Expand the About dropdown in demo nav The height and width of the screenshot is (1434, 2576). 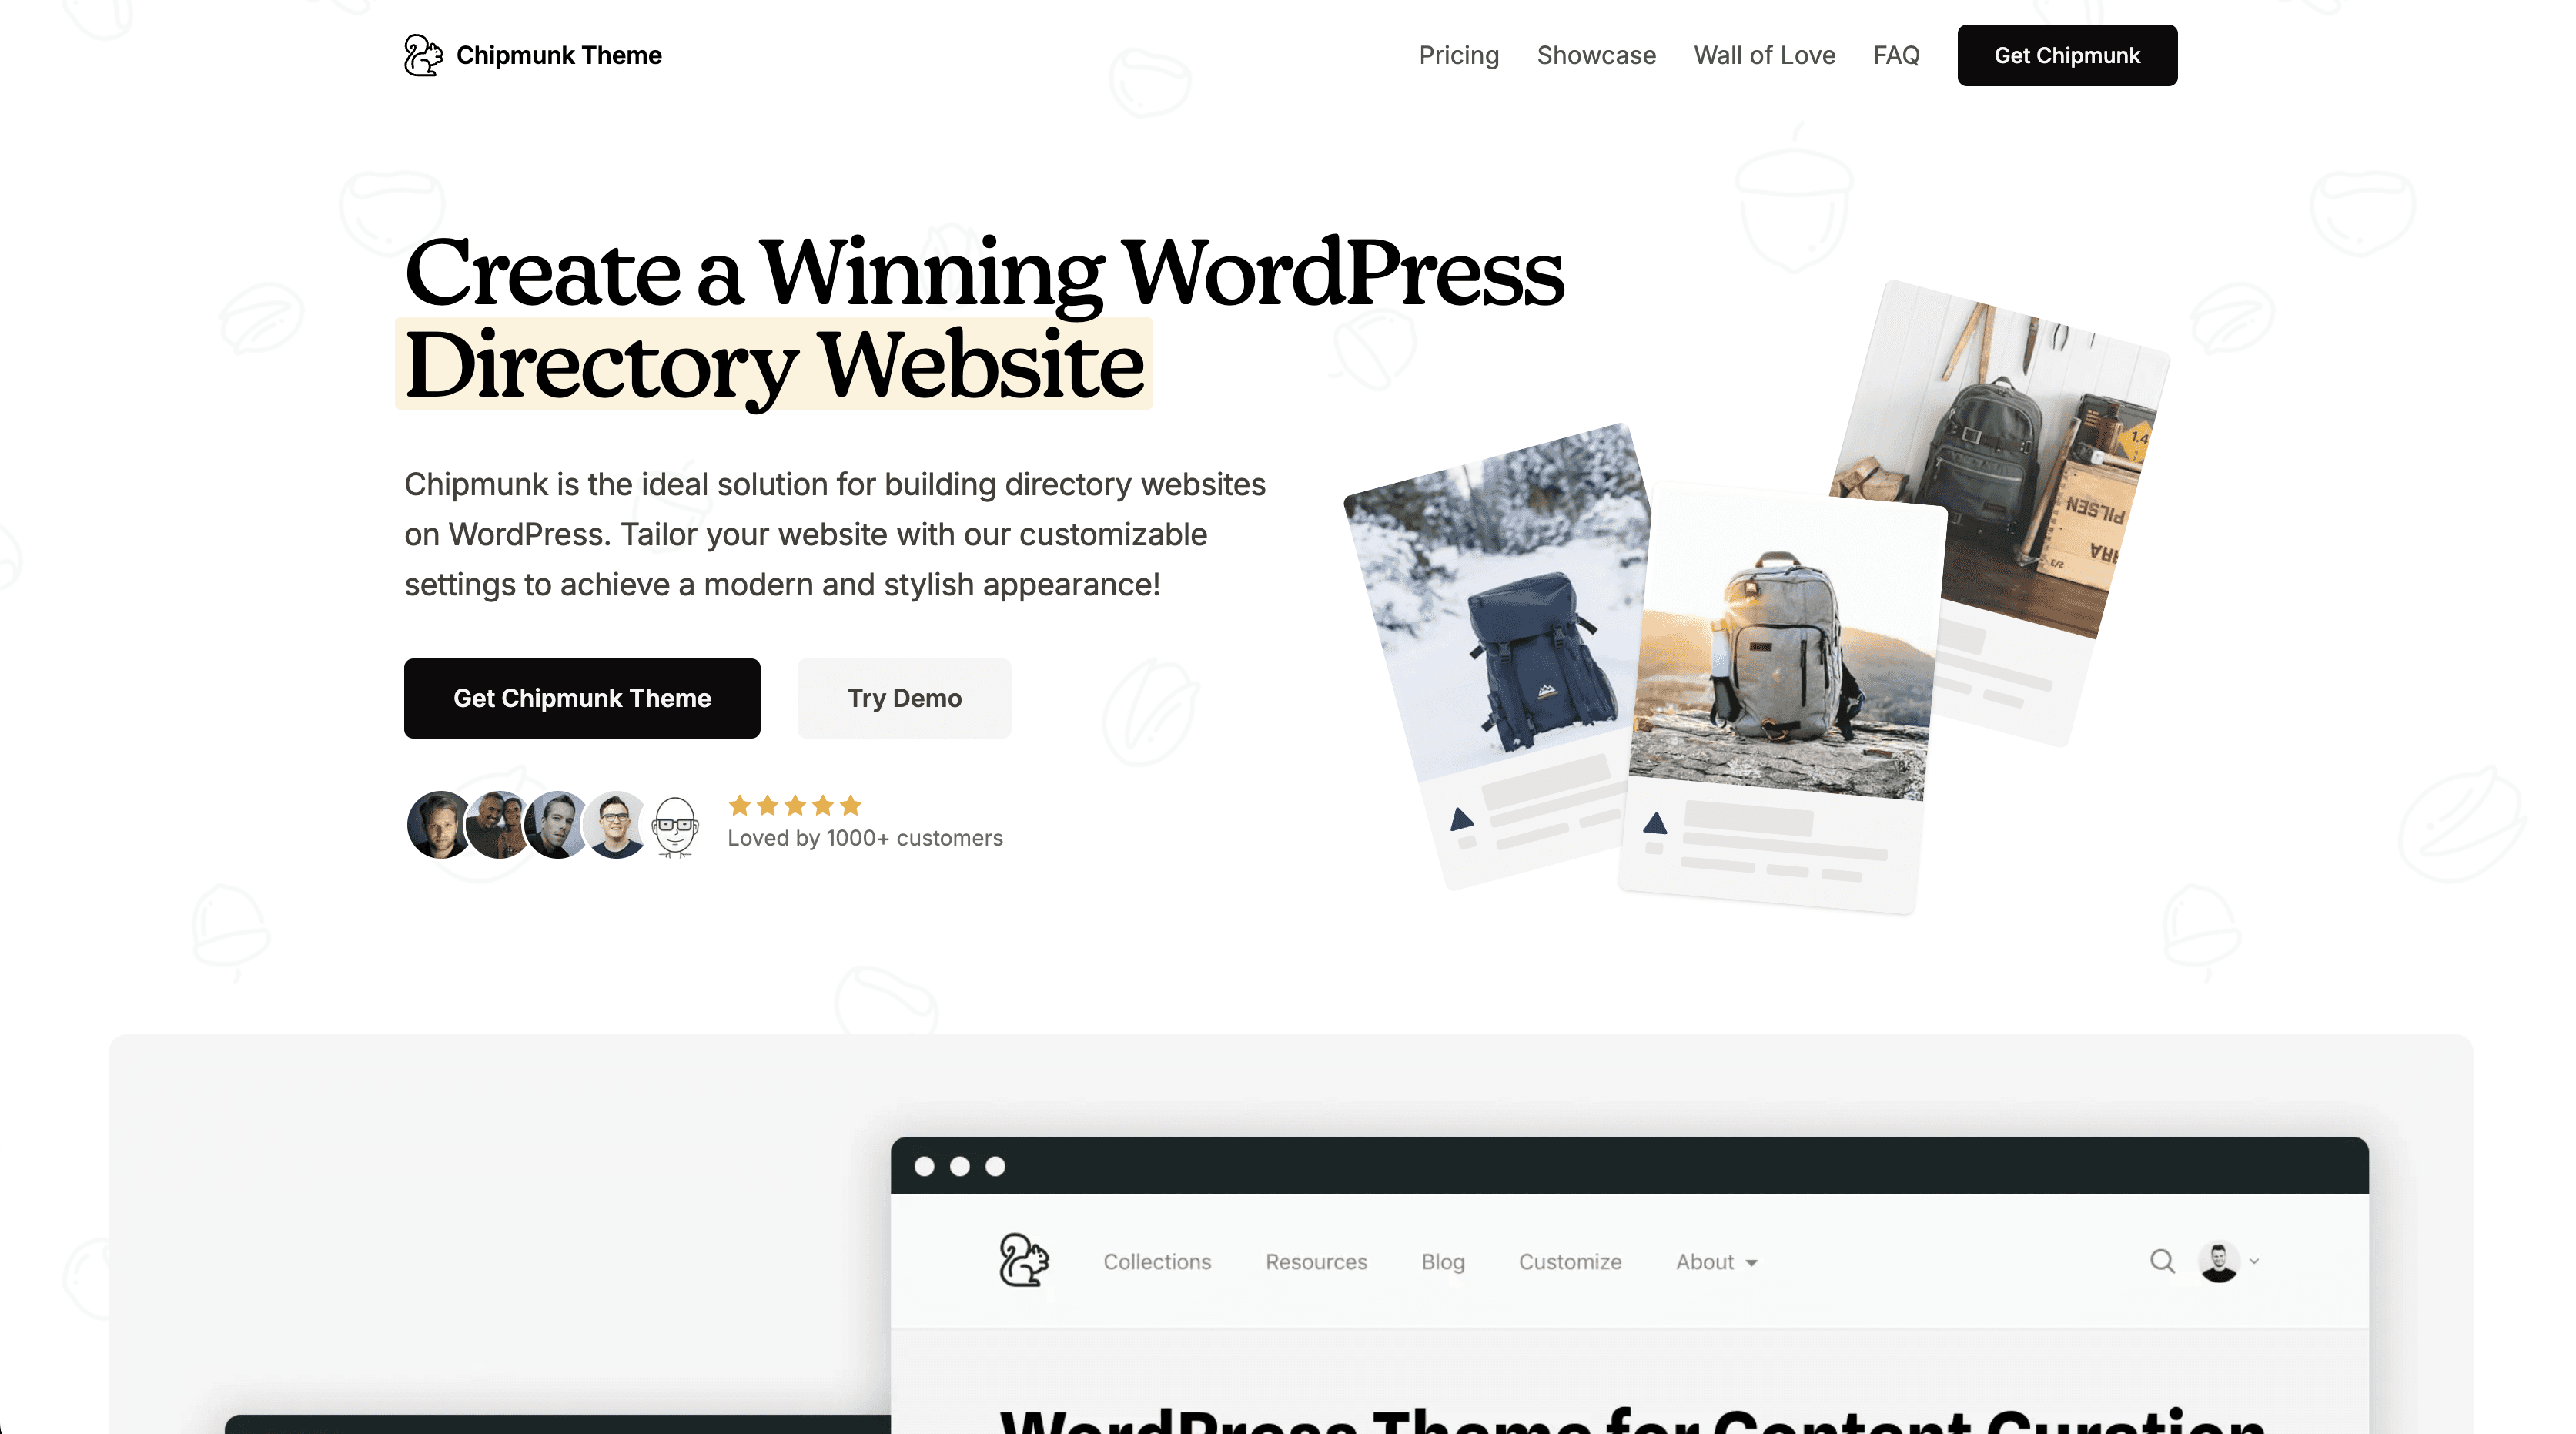coord(1715,1261)
